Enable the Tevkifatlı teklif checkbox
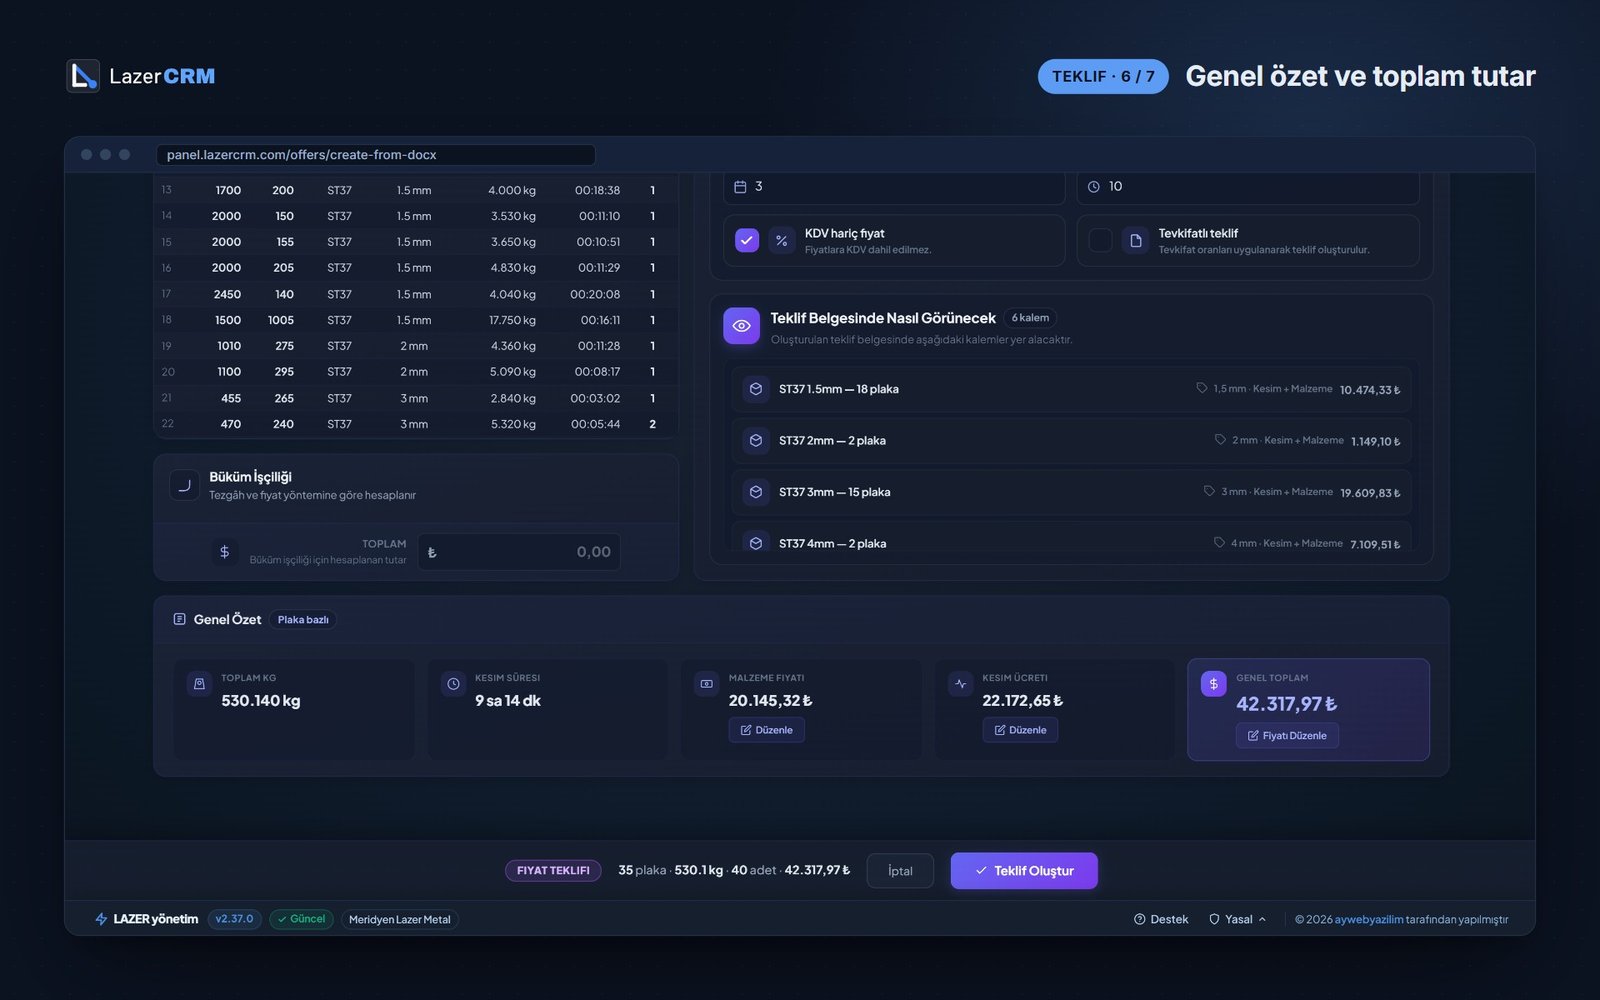This screenshot has width=1600, height=1000. 1100,240
